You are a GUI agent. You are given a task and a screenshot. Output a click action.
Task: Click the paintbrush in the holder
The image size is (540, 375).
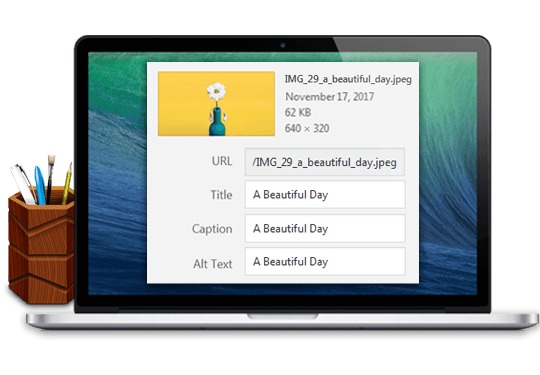[x=50, y=179]
